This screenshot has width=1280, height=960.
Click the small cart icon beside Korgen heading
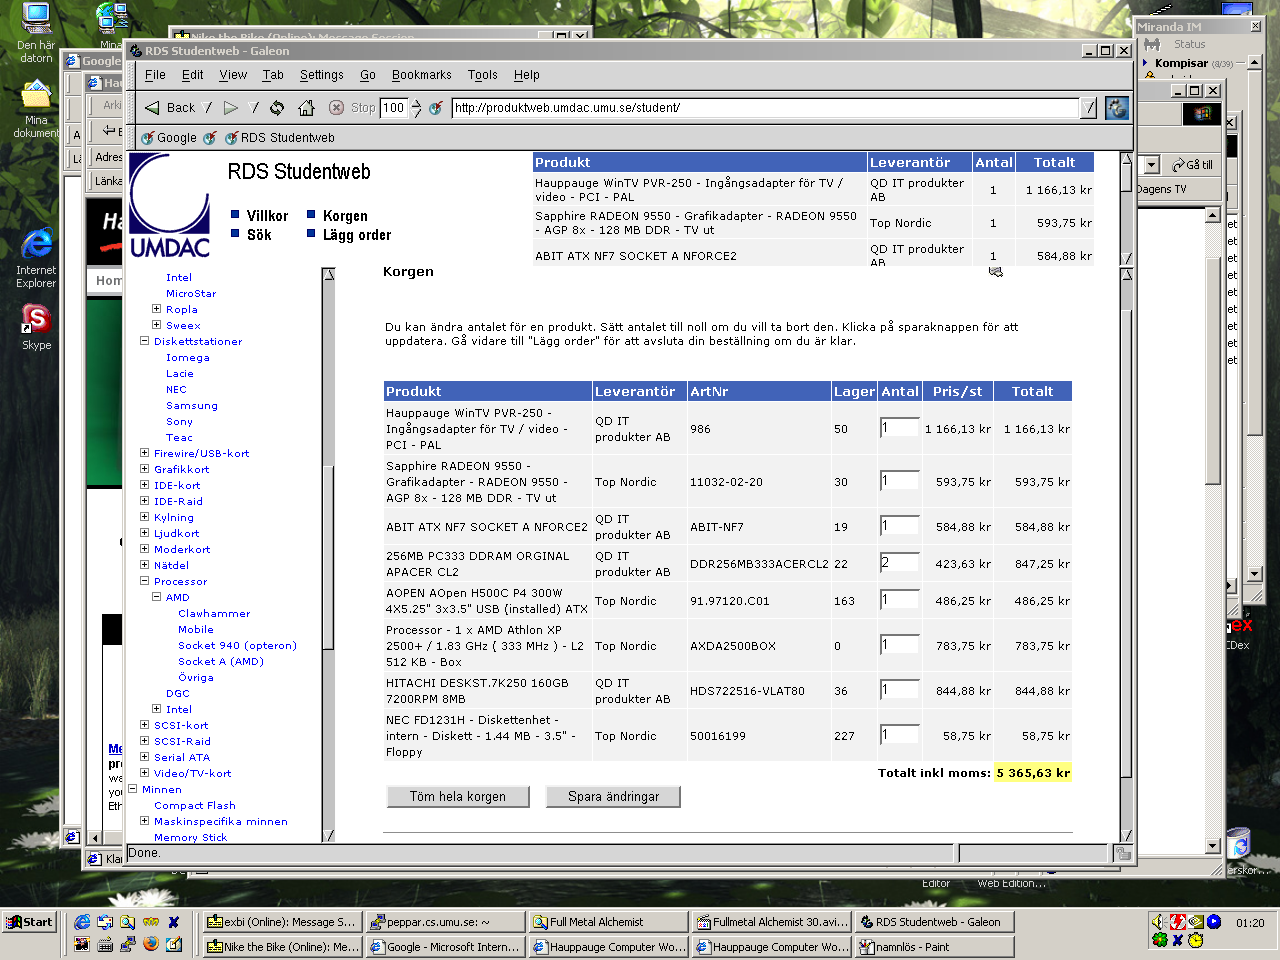coord(996,271)
